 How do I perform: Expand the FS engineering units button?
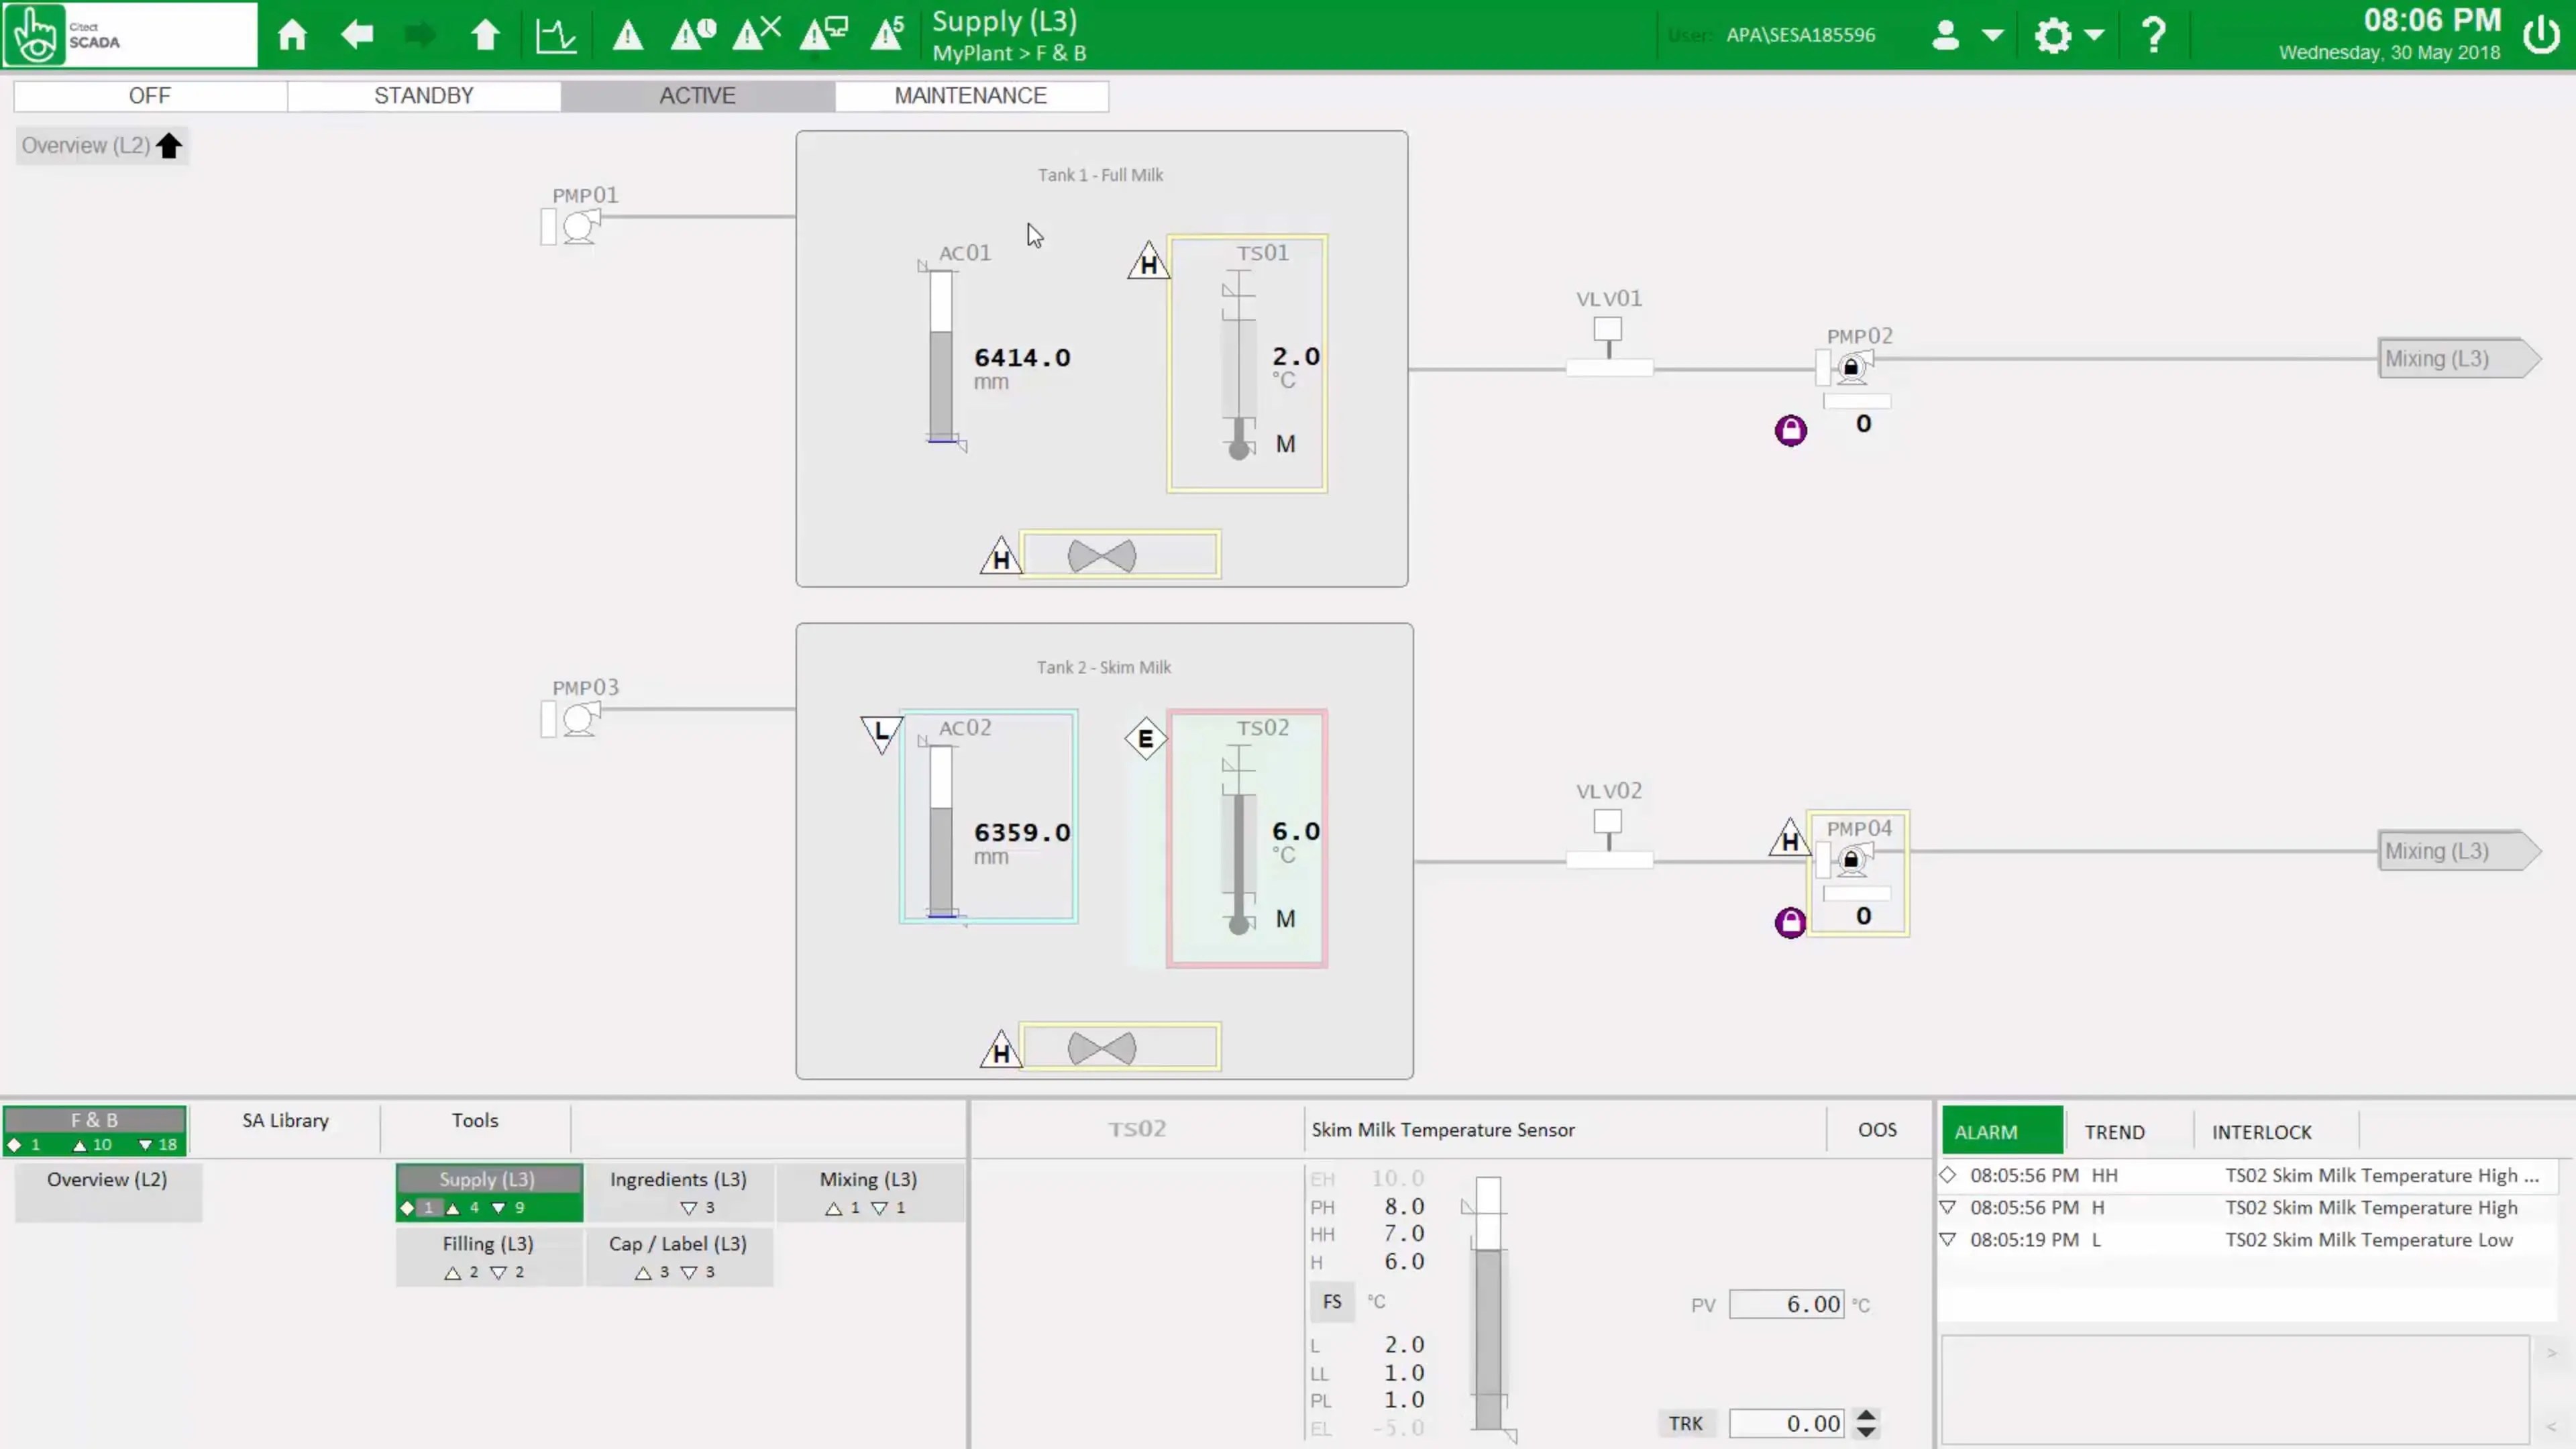coord(1332,1301)
